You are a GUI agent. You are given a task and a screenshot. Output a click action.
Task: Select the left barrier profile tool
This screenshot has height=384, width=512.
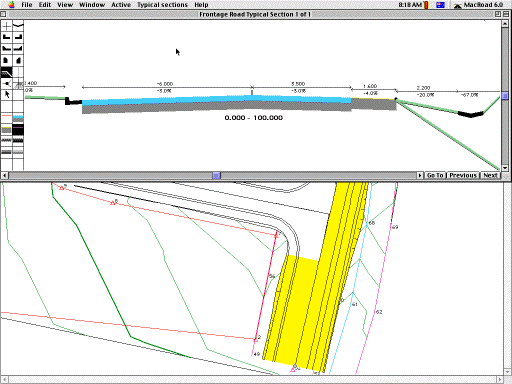6,60
